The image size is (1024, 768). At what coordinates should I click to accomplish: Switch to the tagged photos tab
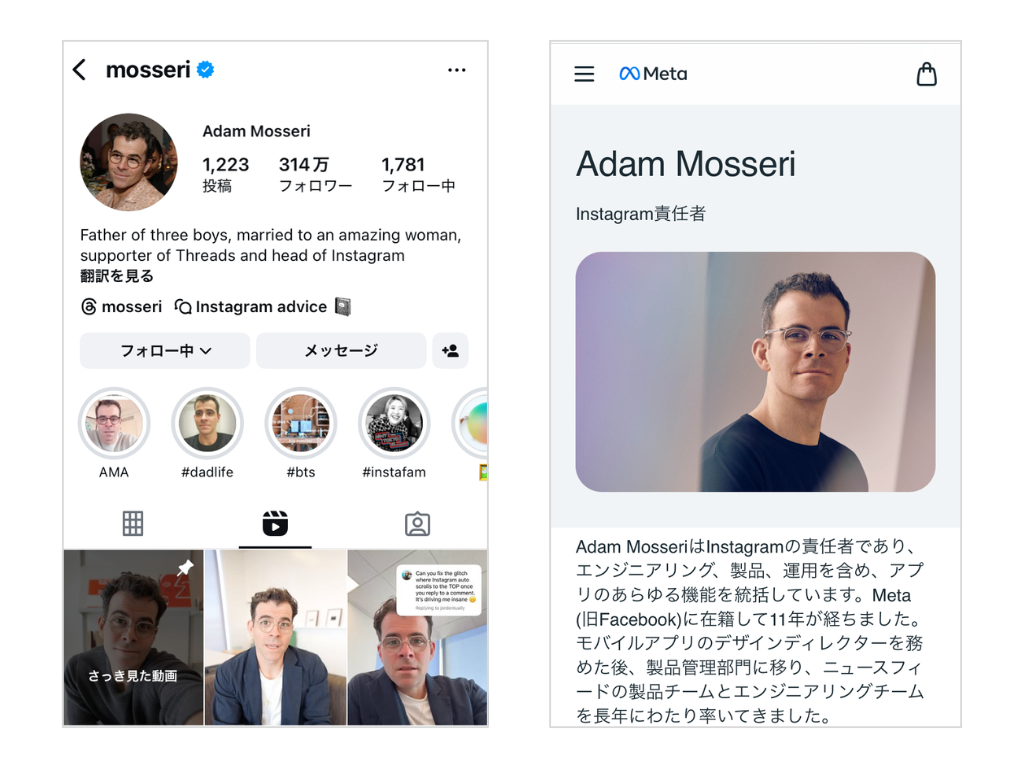coord(417,524)
